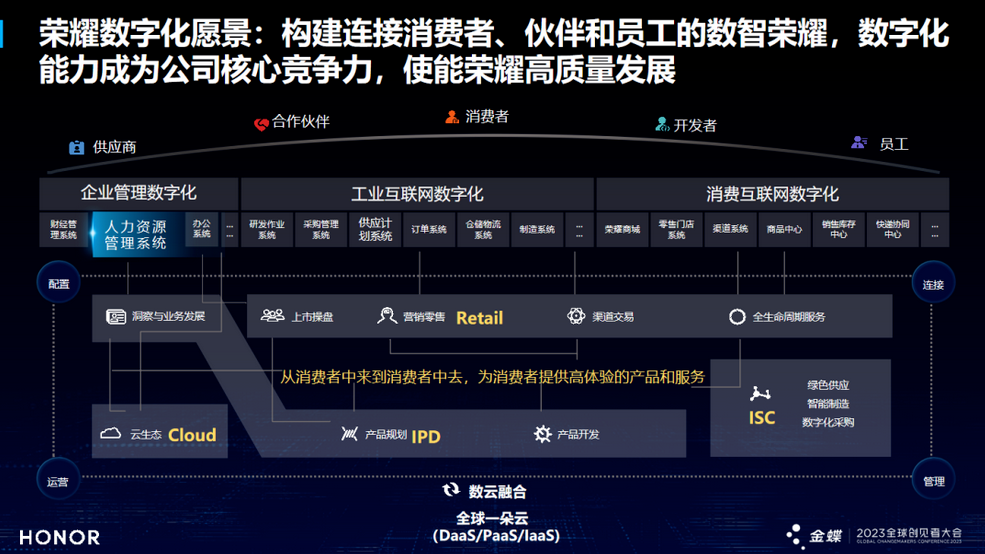The height and width of the screenshot is (554, 985).
Task: Click the 订单系统 box
Action: click(x=429, y=229)
